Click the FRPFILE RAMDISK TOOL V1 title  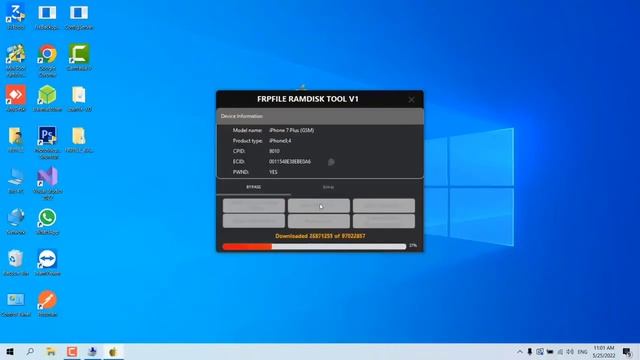point(308,99)
